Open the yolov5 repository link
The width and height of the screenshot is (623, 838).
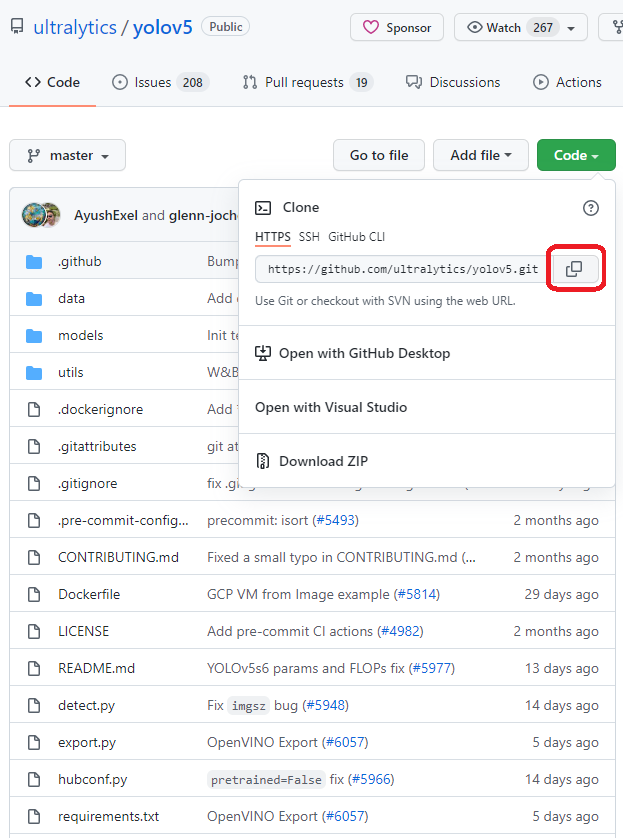click(x=162, y=27)
